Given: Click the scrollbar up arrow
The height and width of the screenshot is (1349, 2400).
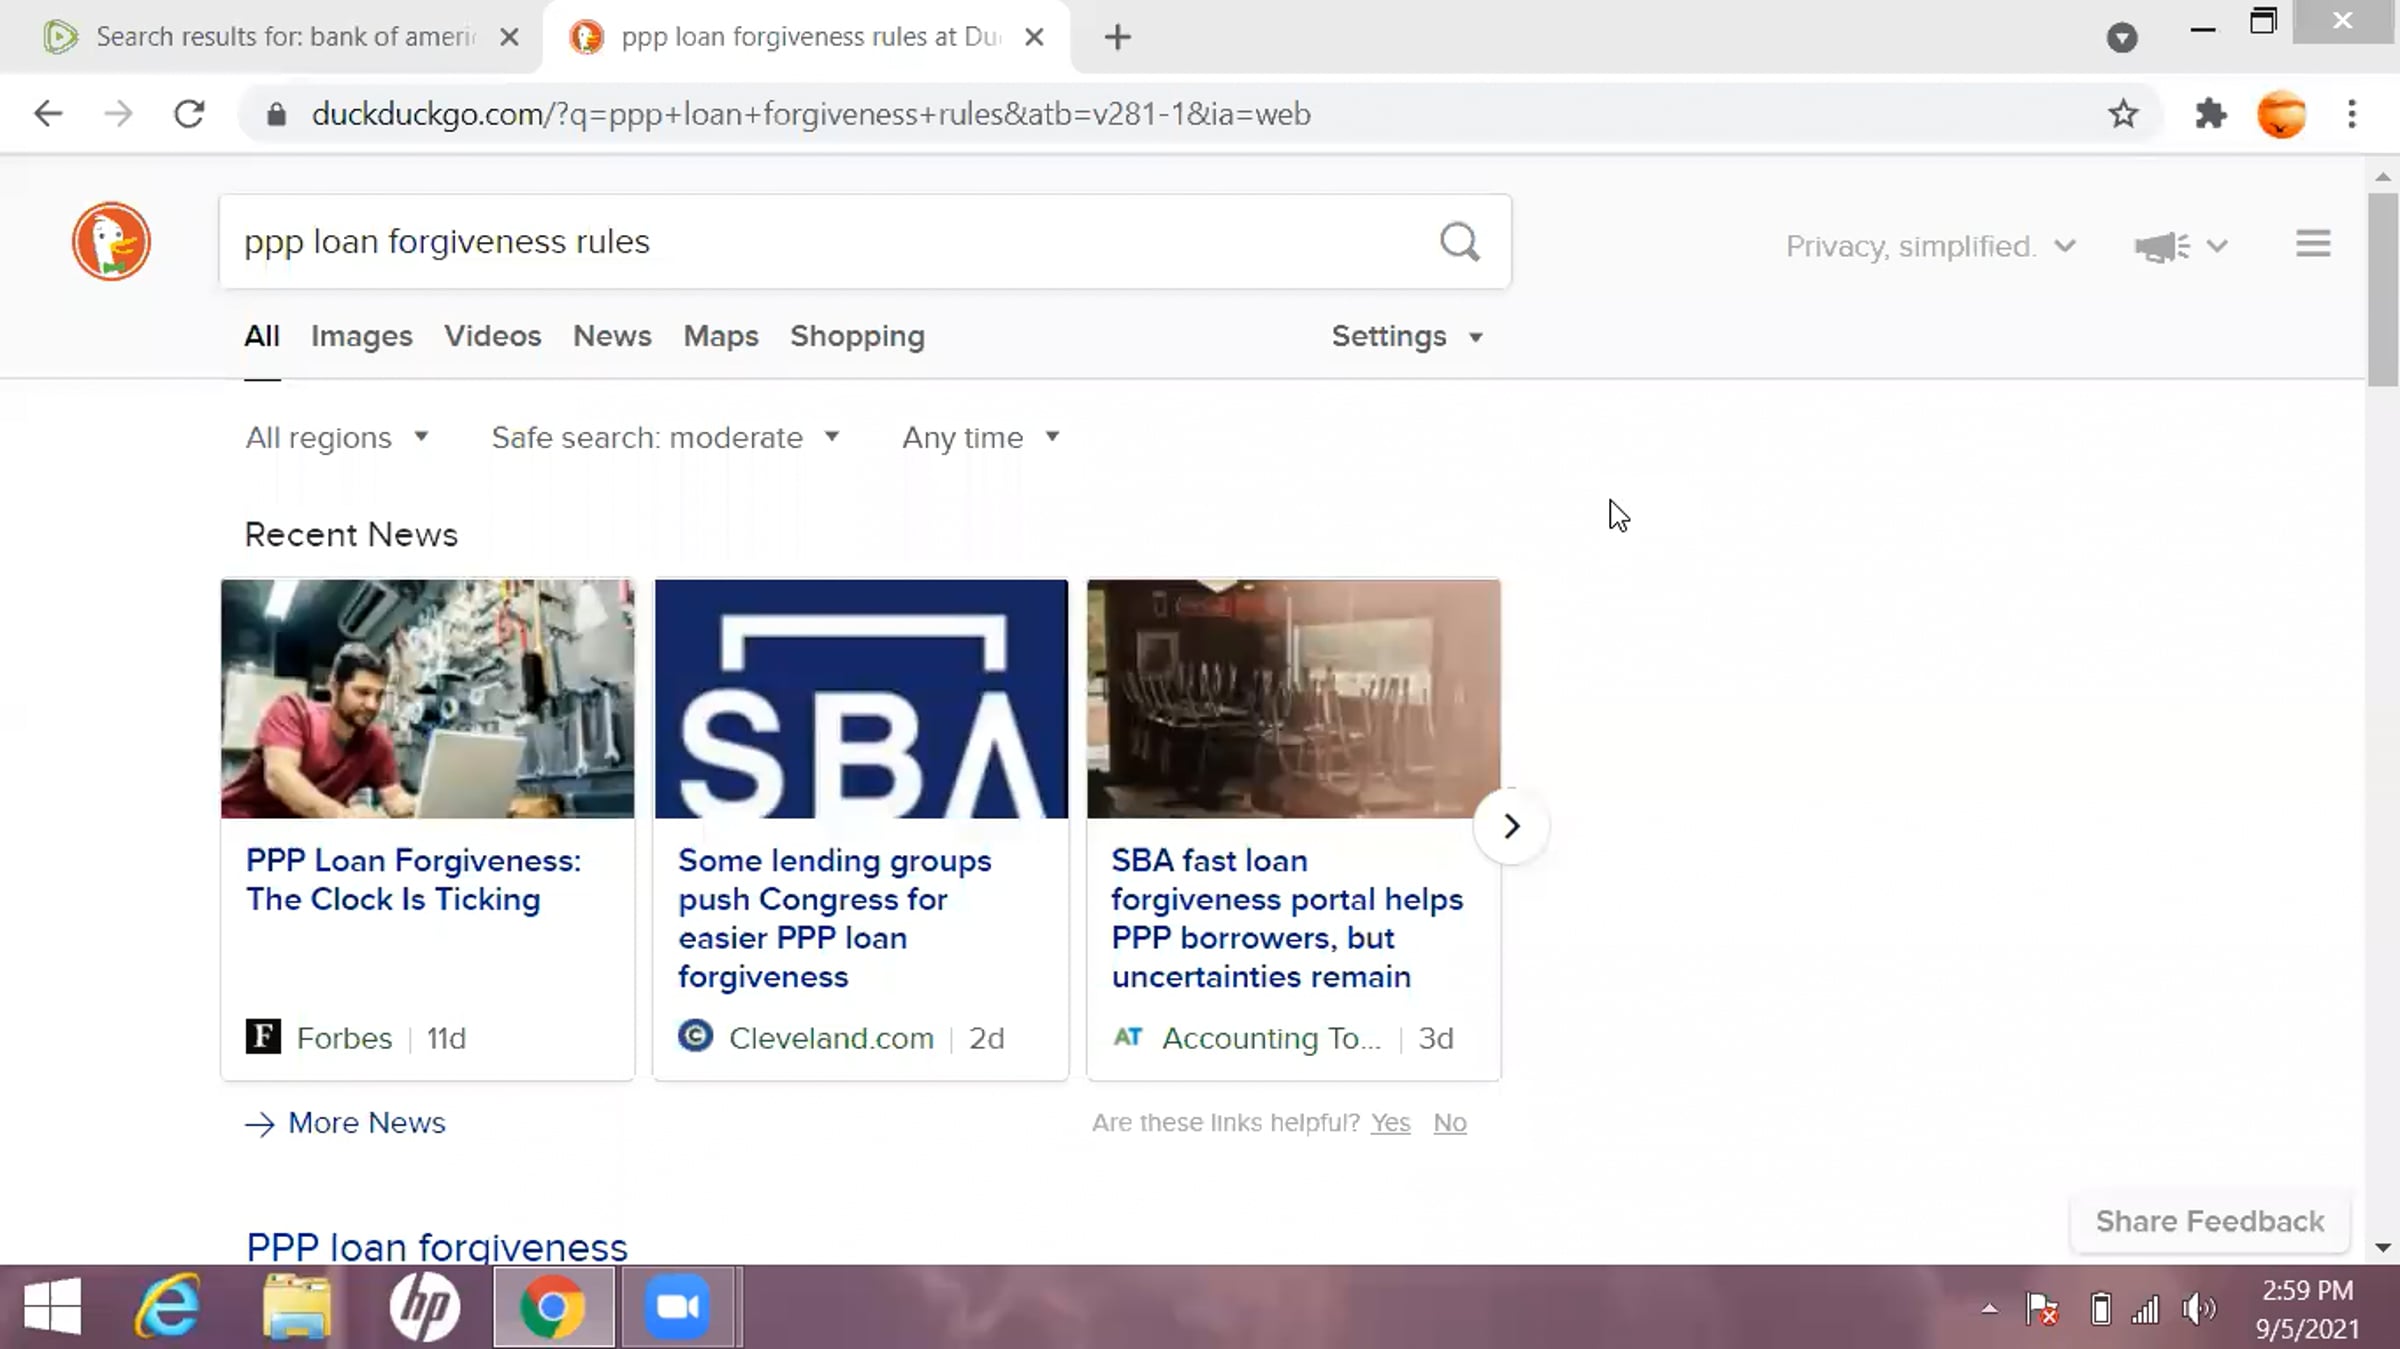Looking at the screenshot, I should click(2383, 176).
